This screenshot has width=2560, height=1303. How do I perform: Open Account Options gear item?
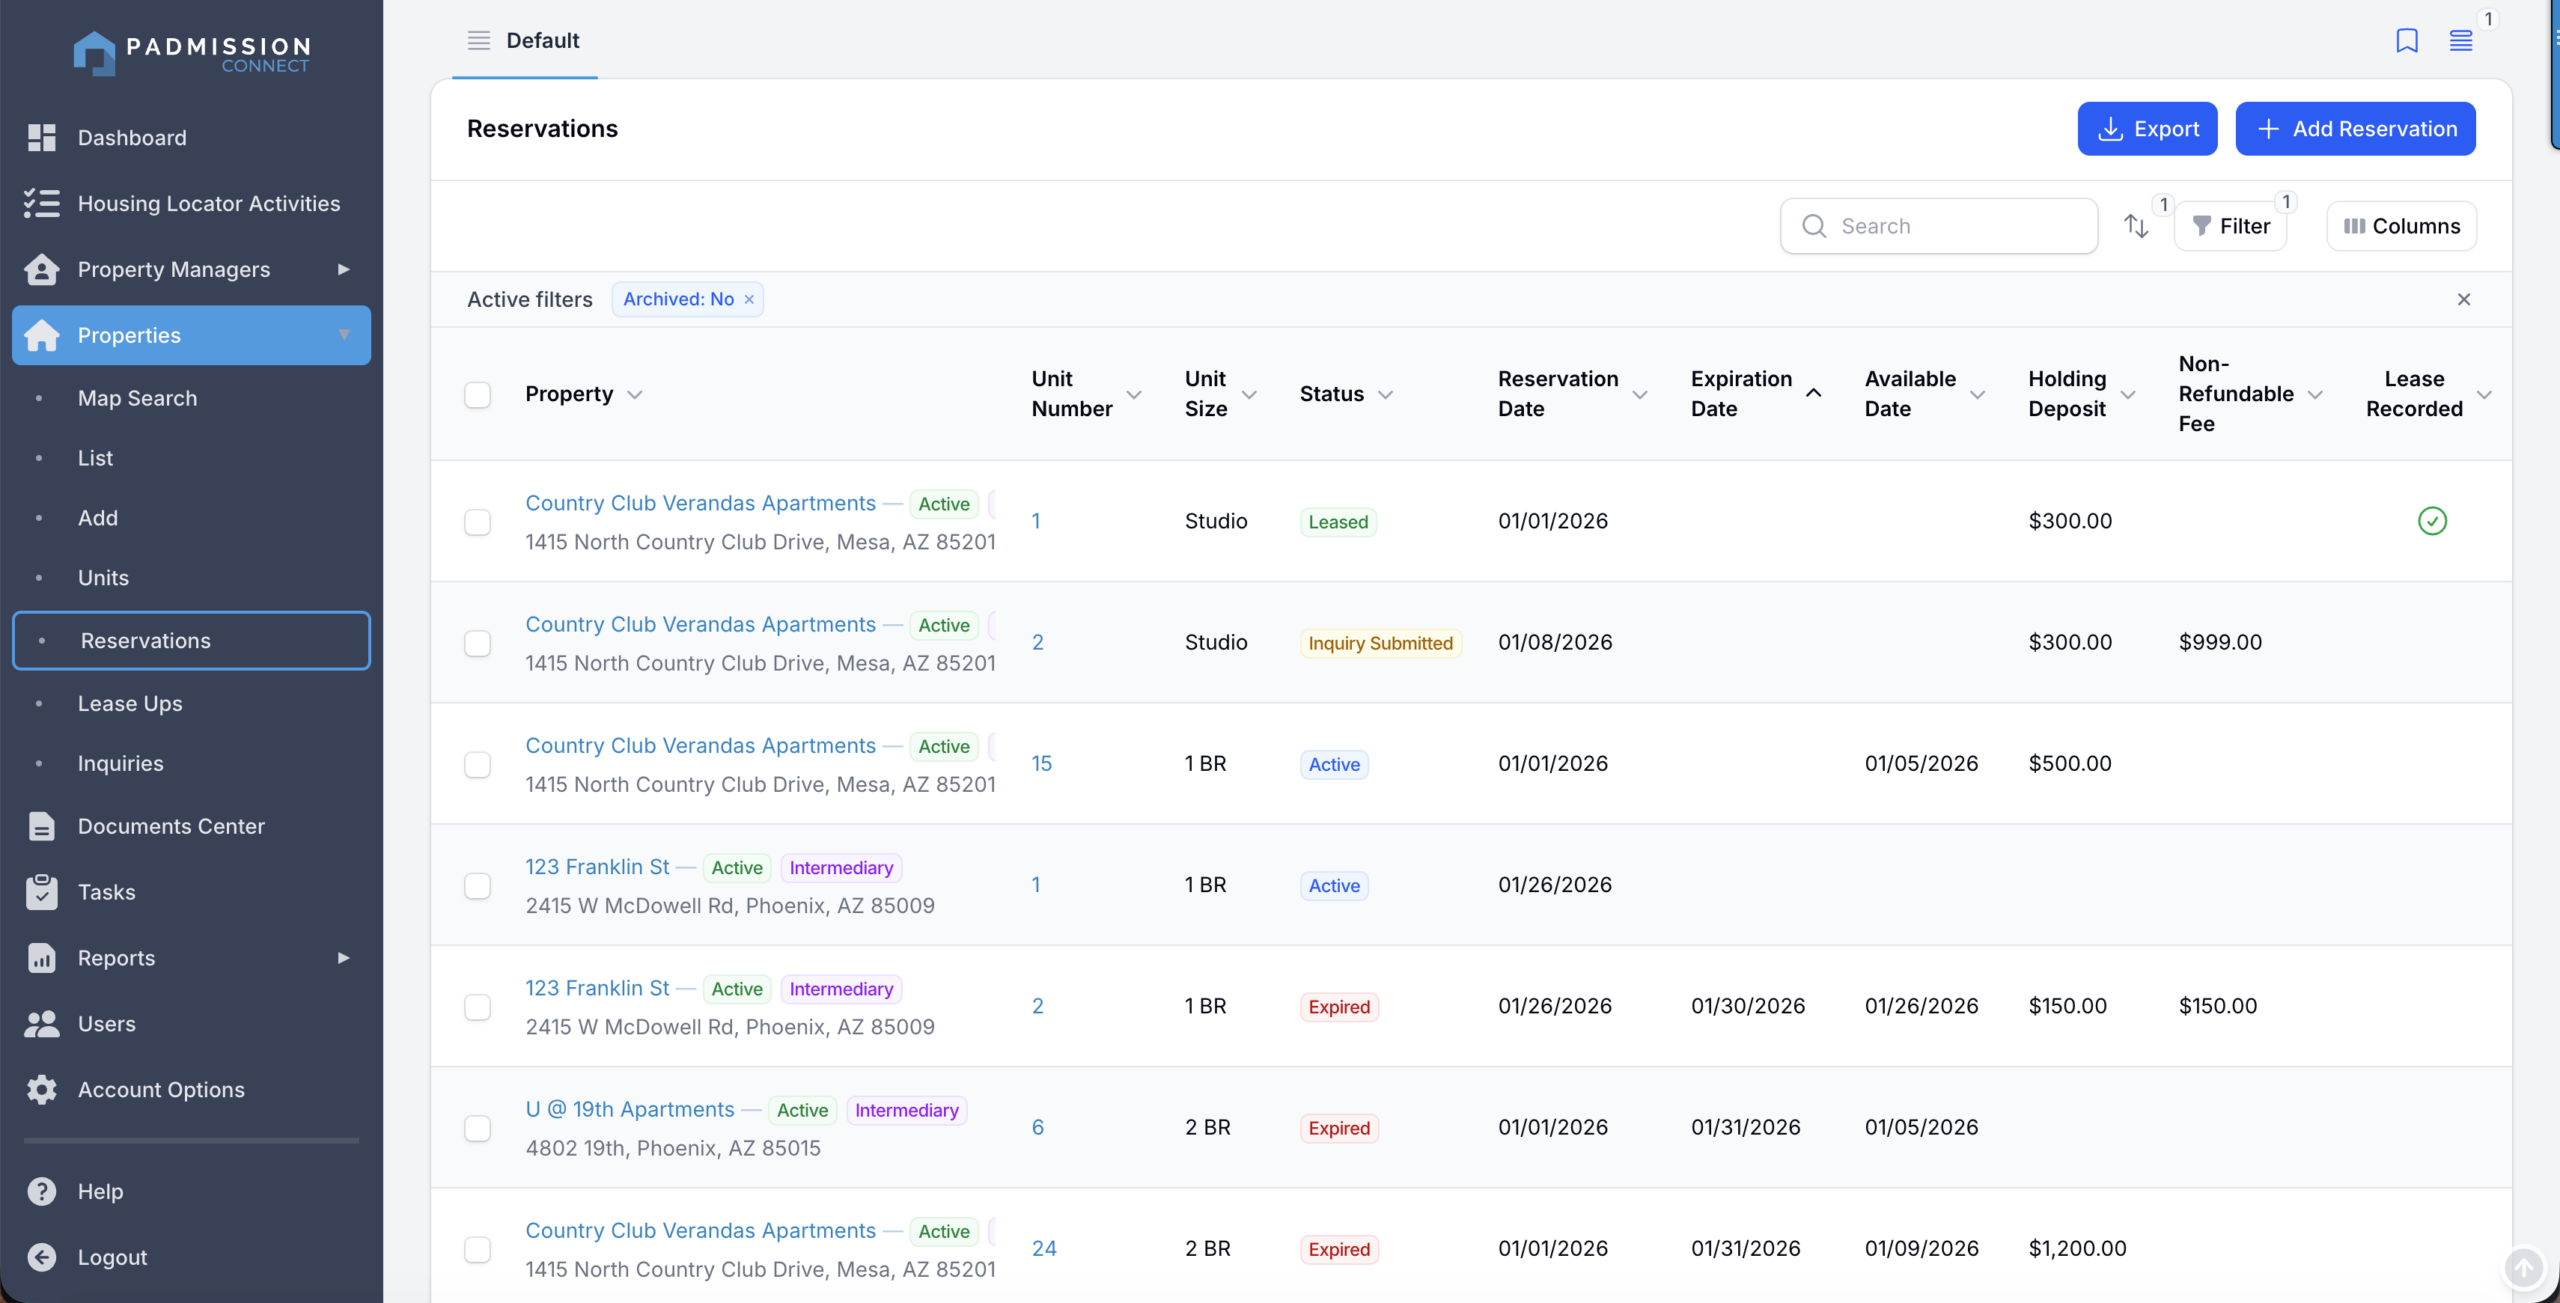pyautogui.click(x=161, y=1090)
